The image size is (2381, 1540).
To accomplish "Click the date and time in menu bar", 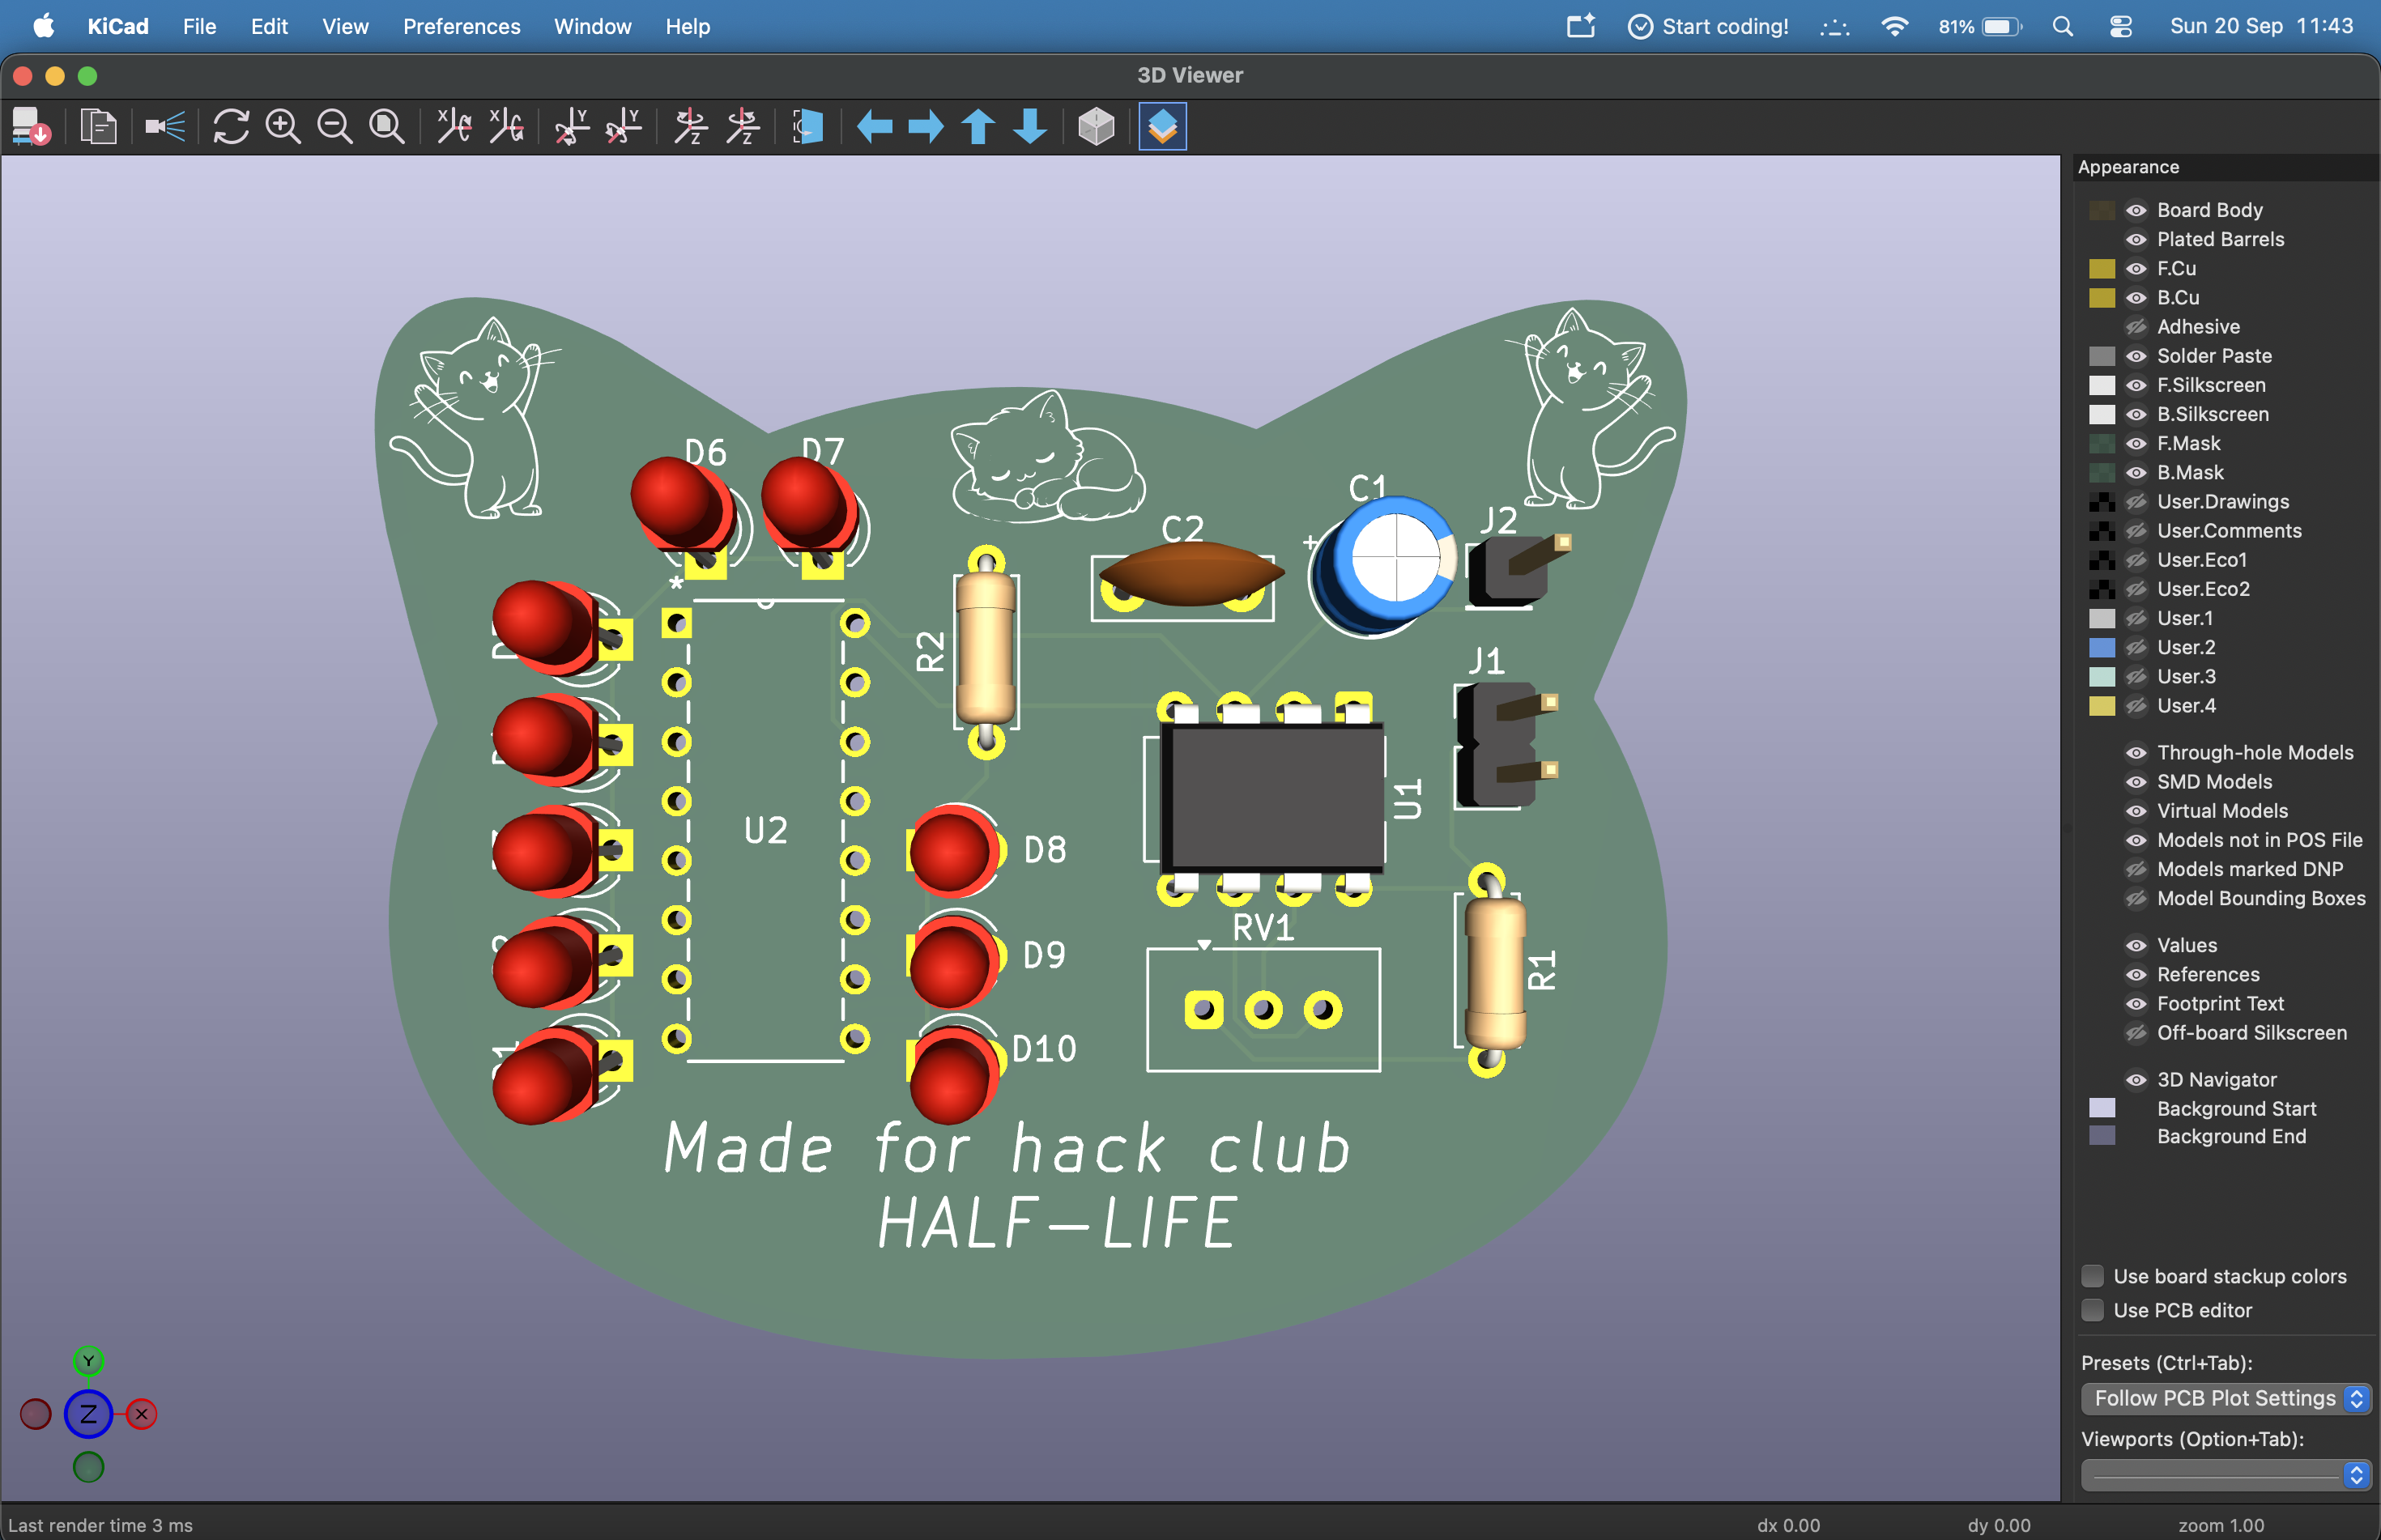I will tap(2261, 27).
